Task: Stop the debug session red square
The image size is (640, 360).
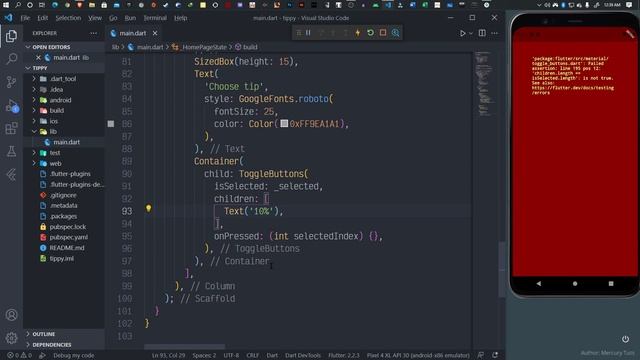Action: pyautogui.click(x=382, y=33)
